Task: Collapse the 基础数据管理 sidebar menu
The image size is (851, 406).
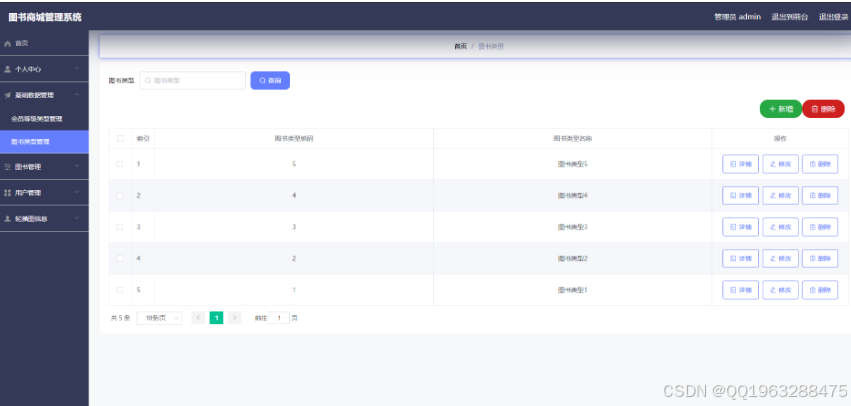Action: 44,95
